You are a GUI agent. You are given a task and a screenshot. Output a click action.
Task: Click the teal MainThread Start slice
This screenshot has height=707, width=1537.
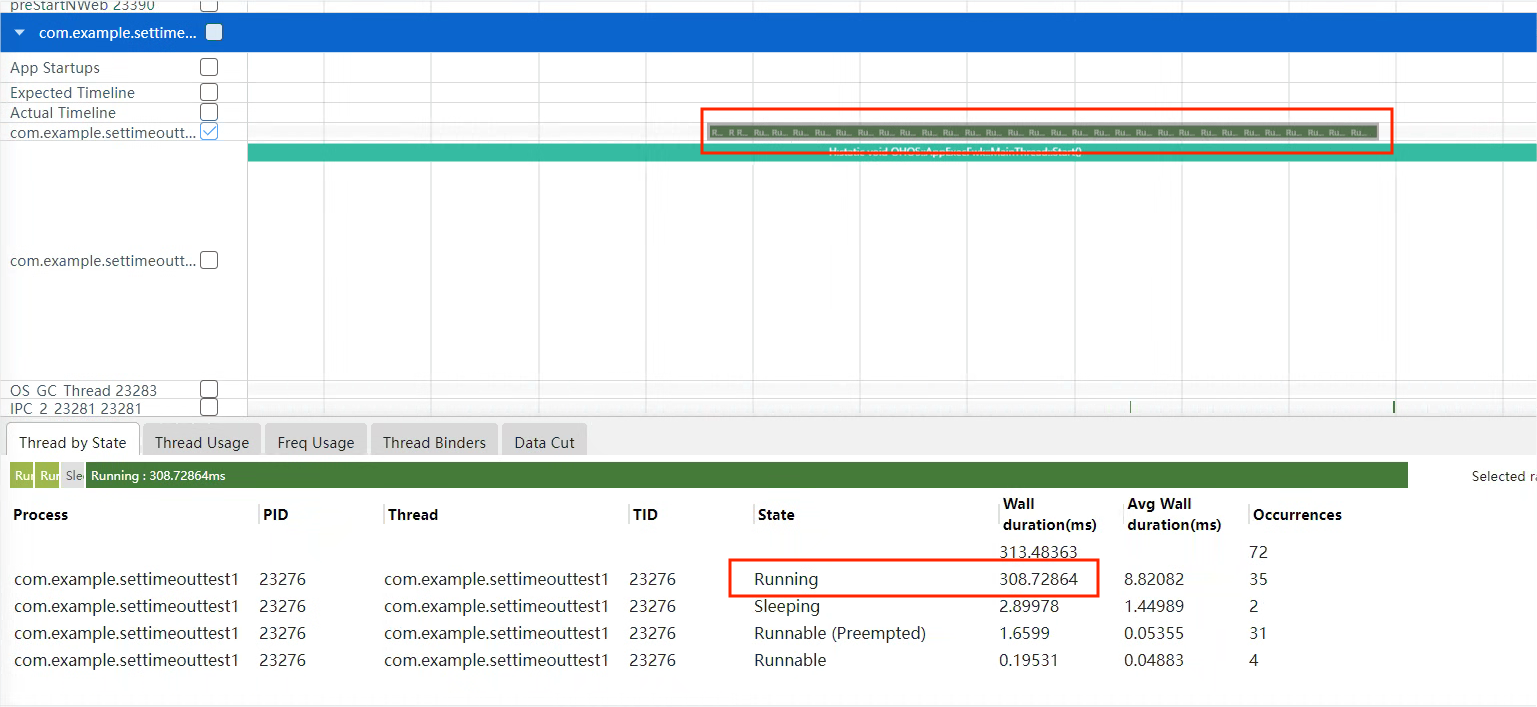pos(892,152)
